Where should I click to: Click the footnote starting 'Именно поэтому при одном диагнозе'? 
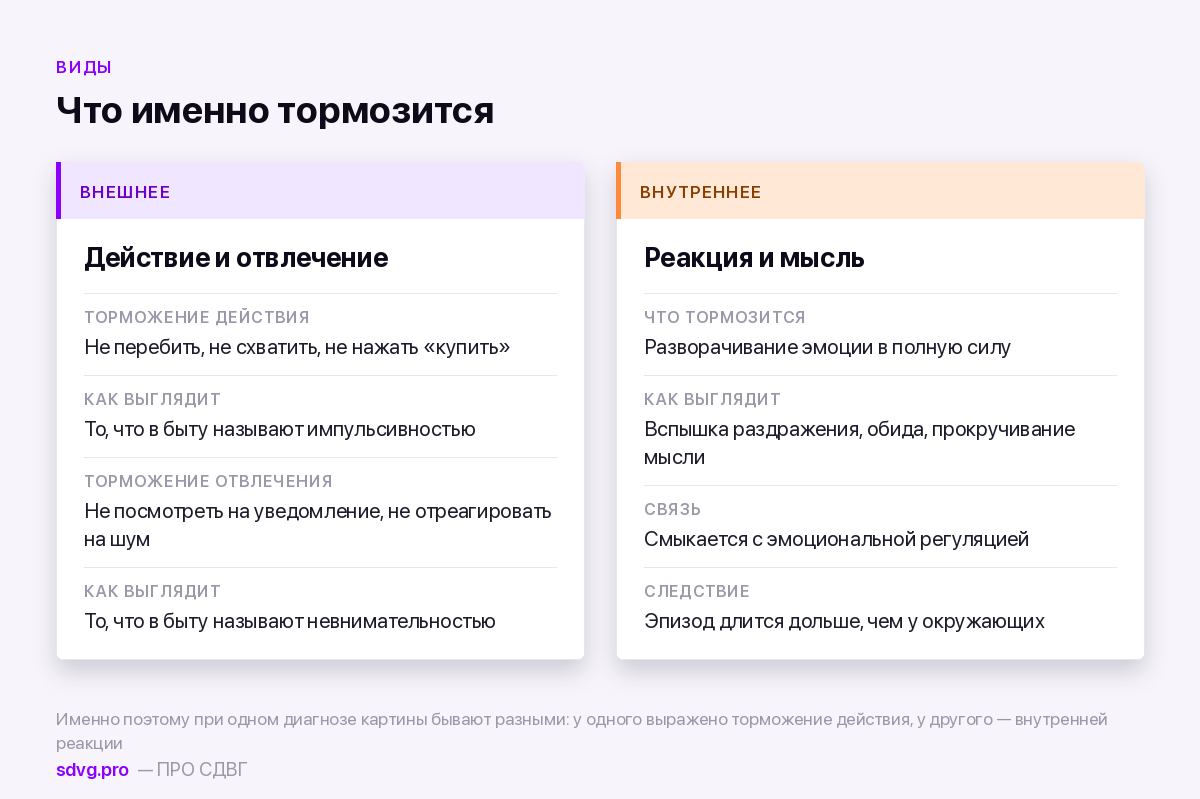click(x=582, y=731)
